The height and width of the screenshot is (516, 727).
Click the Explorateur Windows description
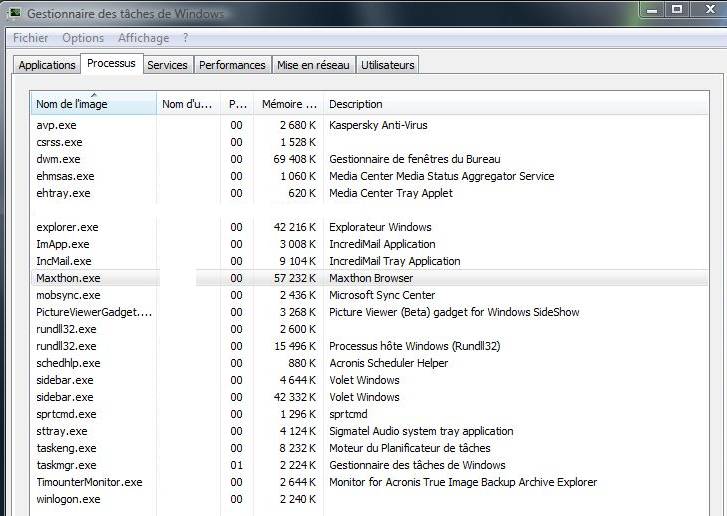coord(380,227)
